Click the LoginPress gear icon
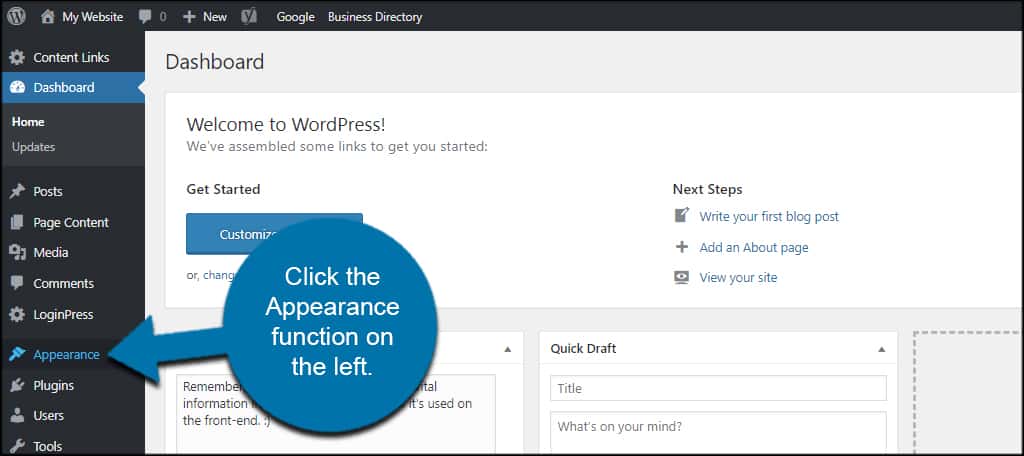 pos(17,315)
